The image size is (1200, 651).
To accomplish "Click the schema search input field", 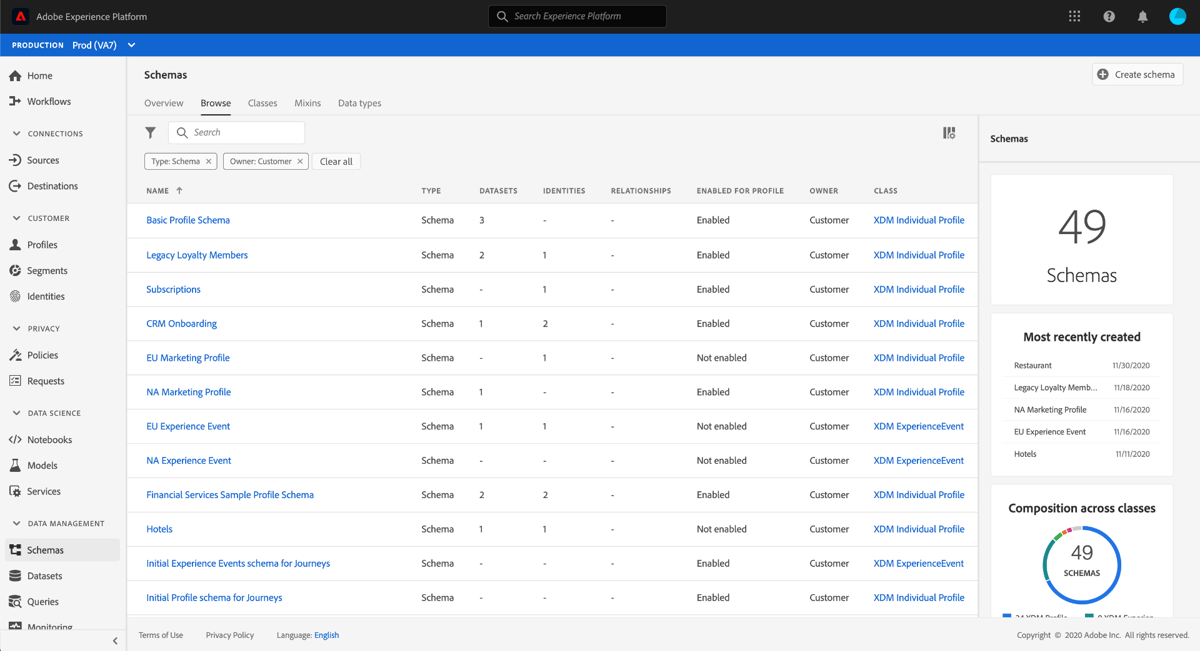I will coord(240,132).
